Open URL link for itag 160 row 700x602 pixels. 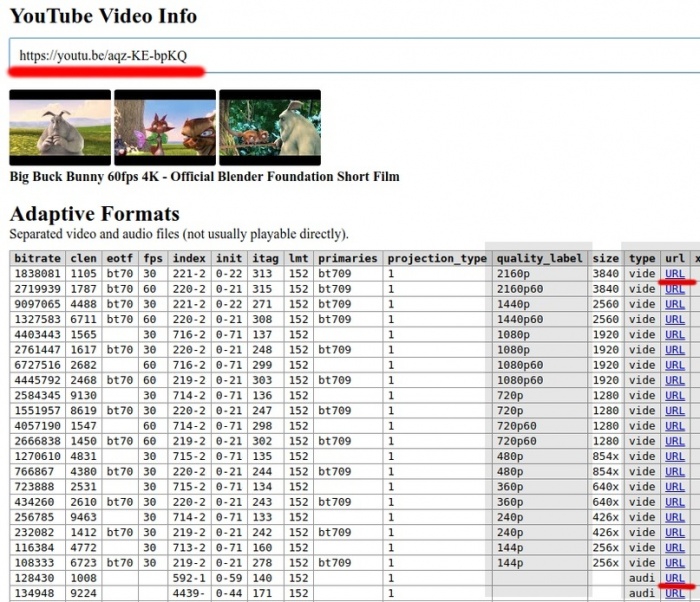675,547
